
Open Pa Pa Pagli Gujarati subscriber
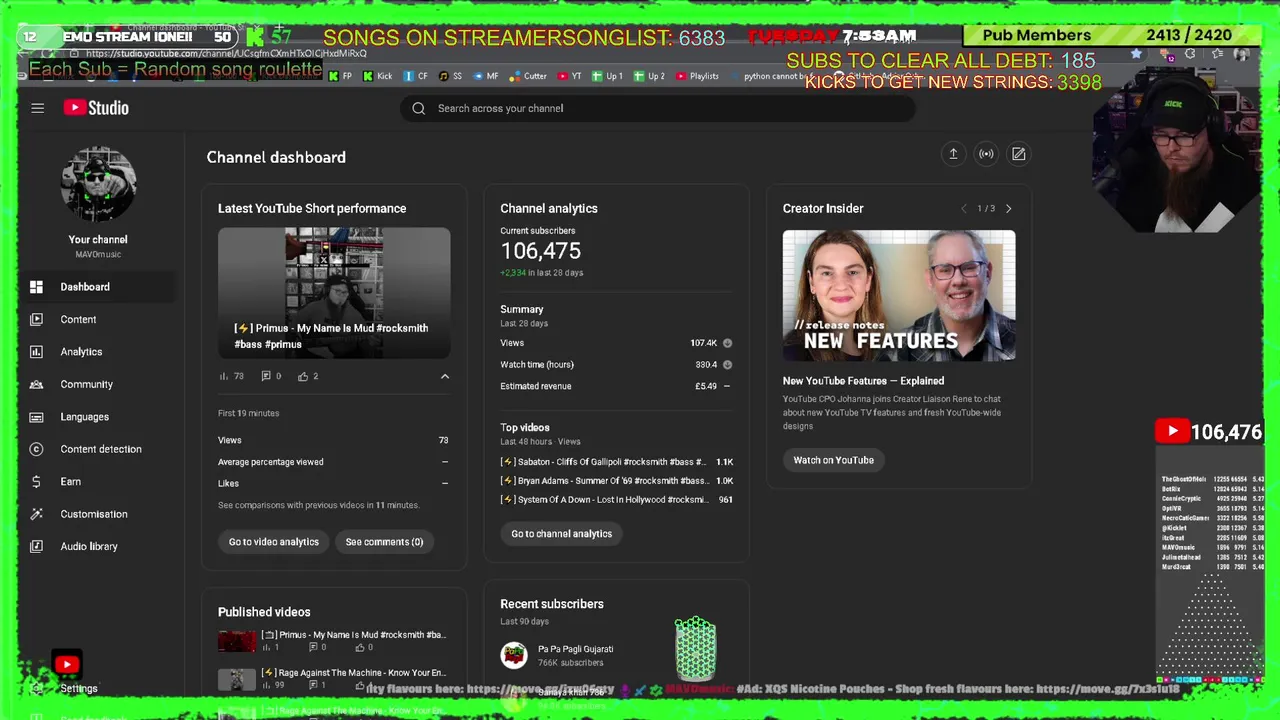click(x=575, y=649)
